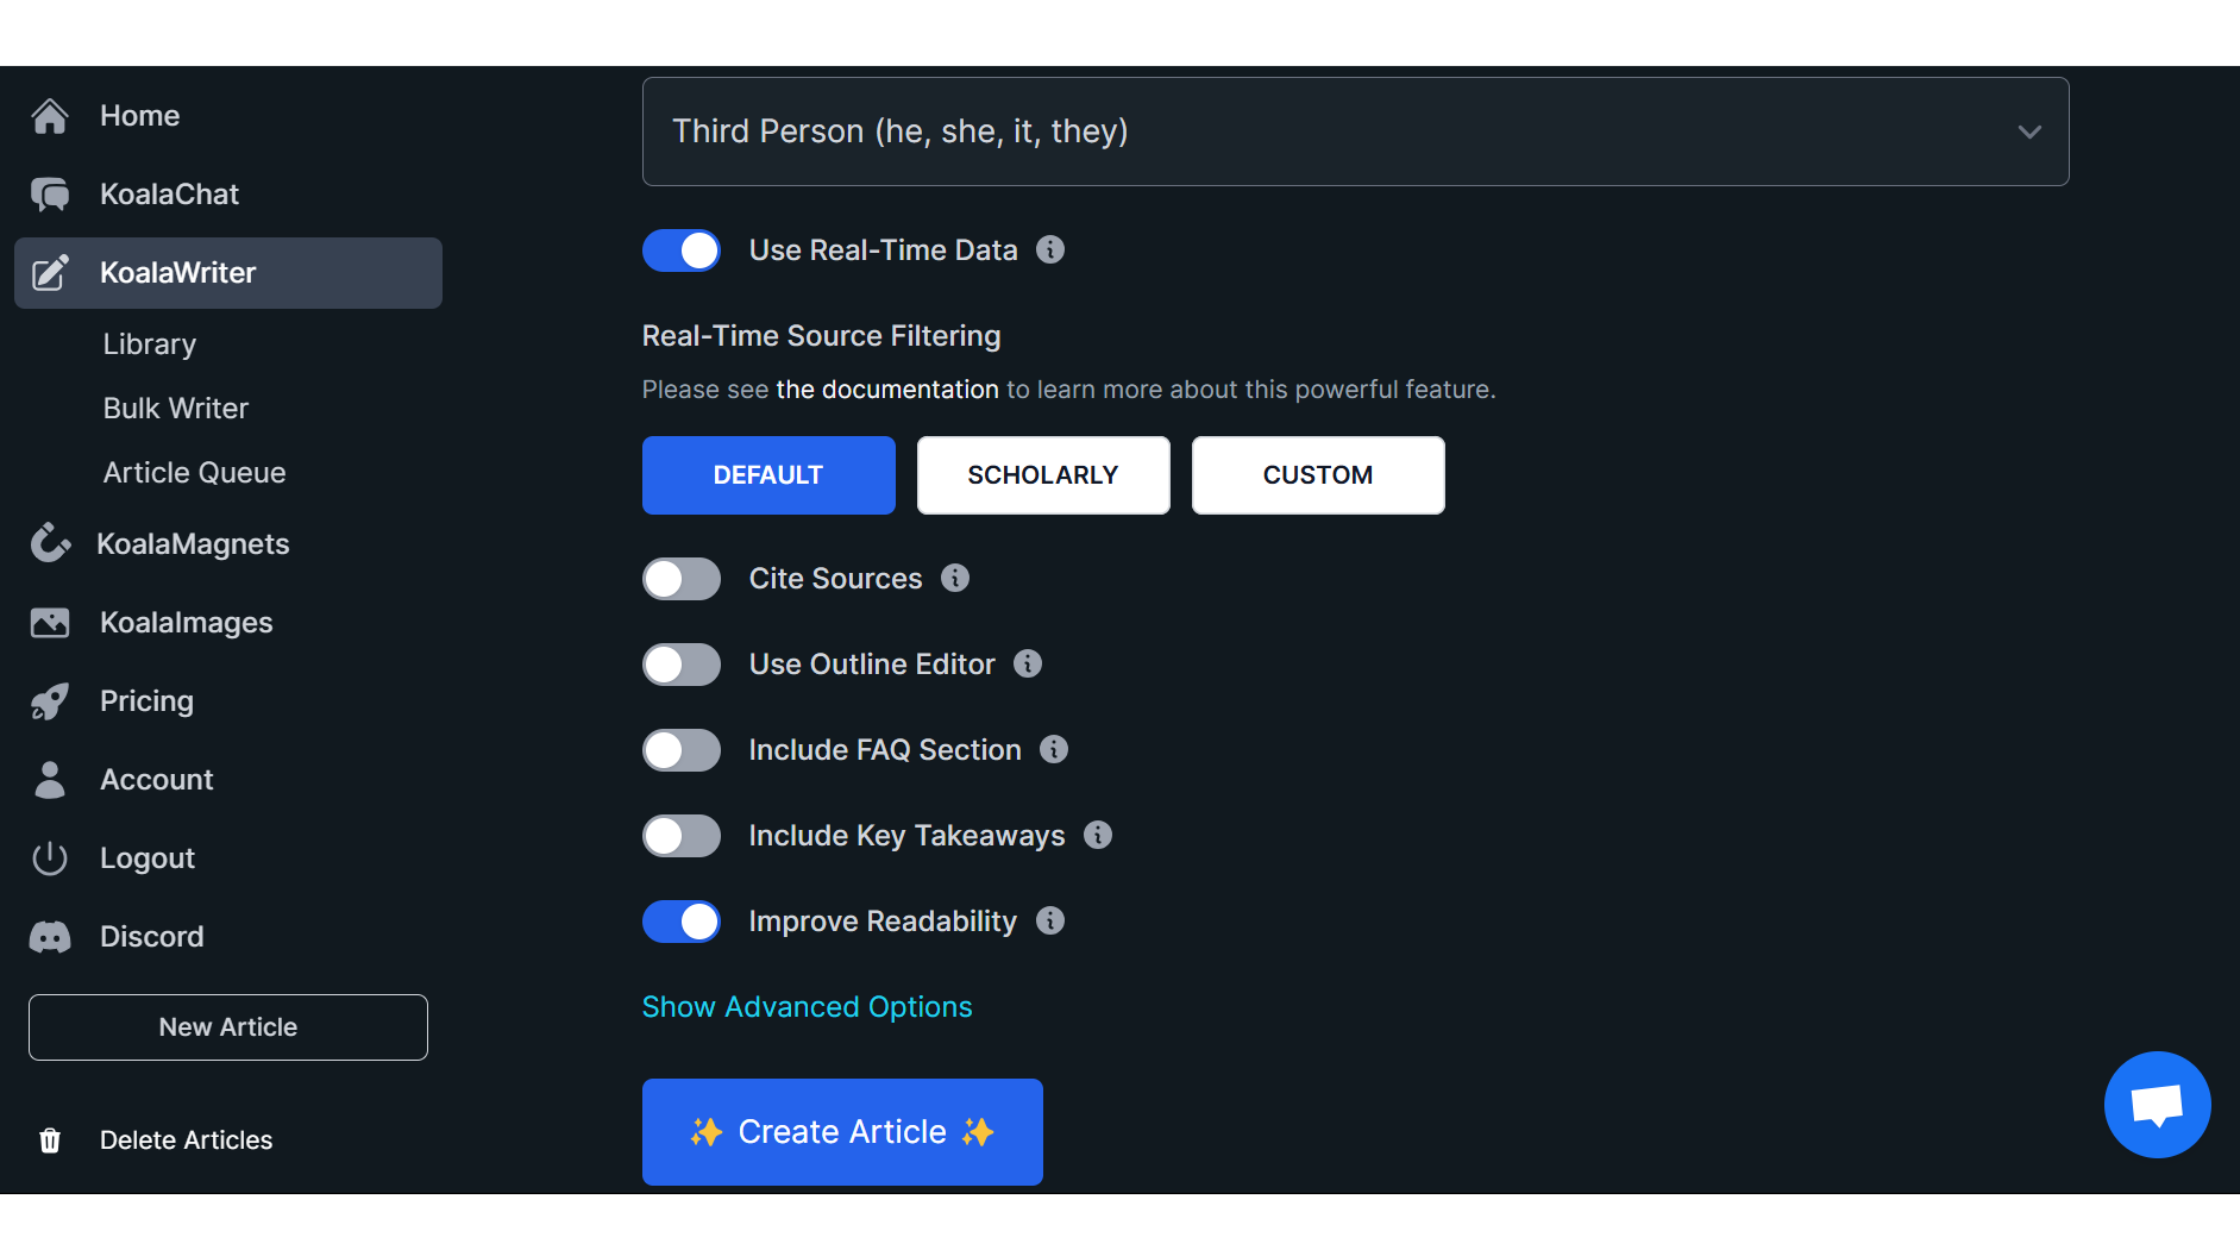Viewport: 2240px width, 1260px height.
Task: Click the Pricing rocket icon
Action: (x=49, y=701)
